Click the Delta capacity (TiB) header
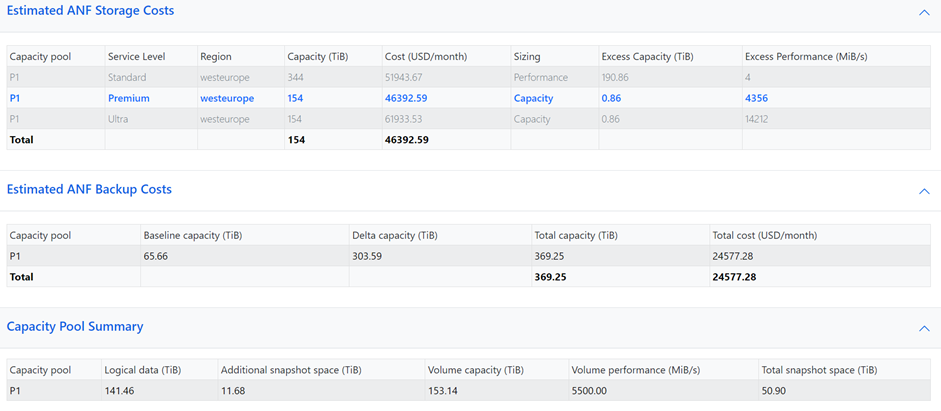 395,236
